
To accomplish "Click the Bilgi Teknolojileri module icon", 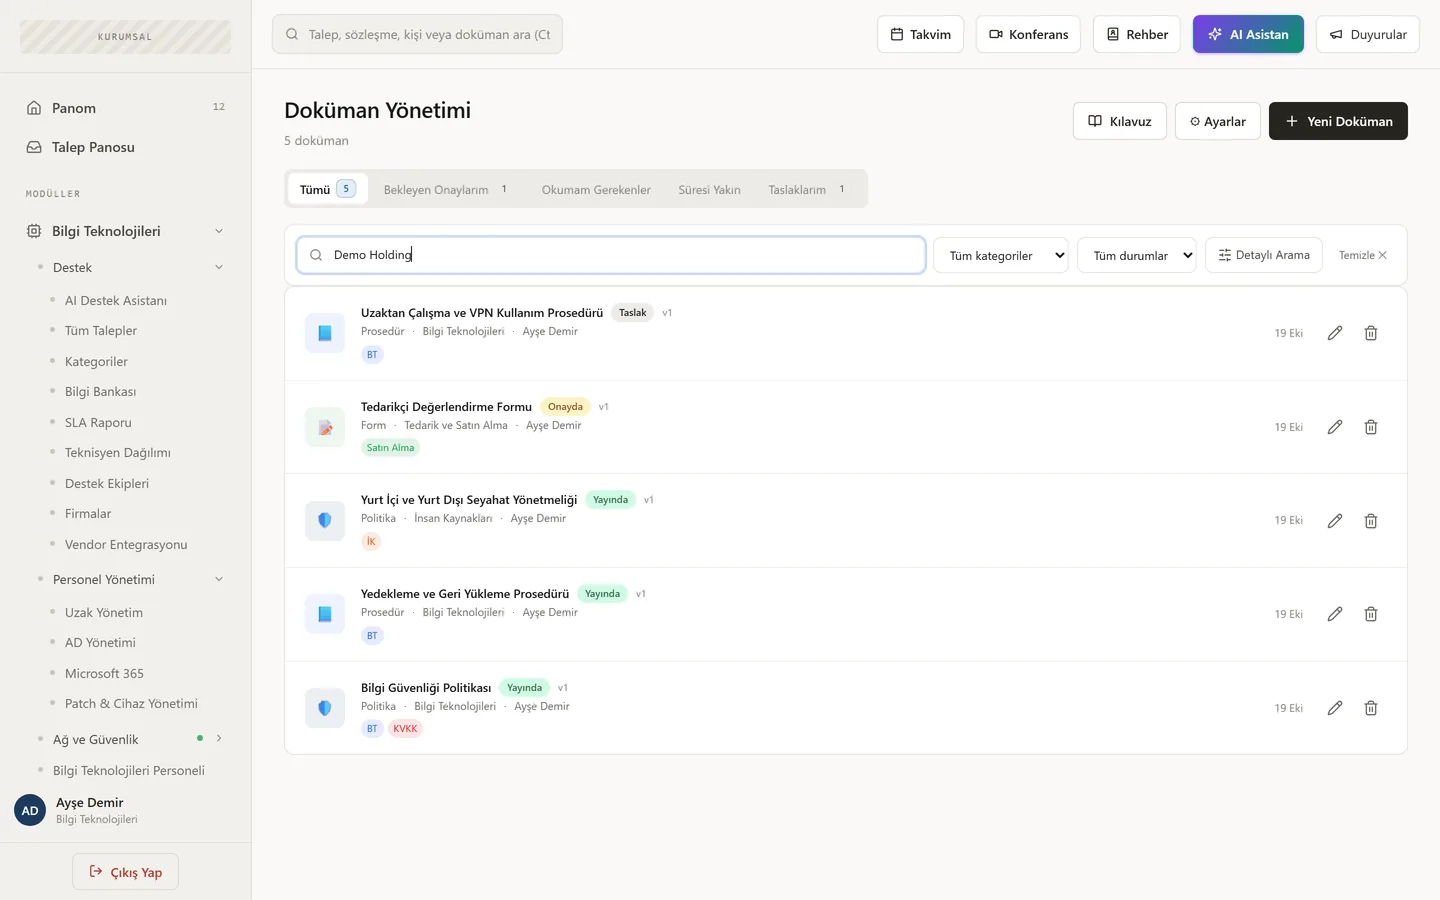I will [x=34, y=231].
